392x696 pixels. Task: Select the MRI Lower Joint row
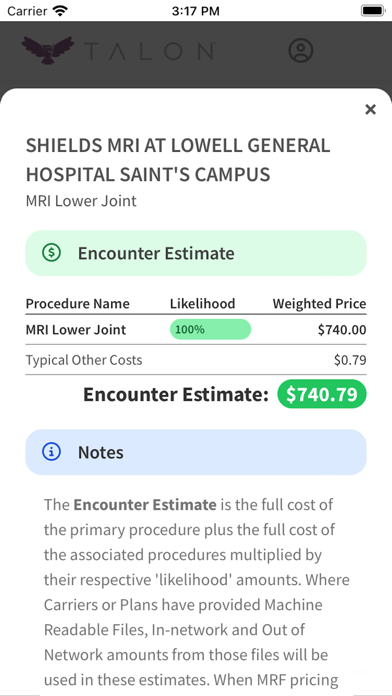[x=196, y=330]
